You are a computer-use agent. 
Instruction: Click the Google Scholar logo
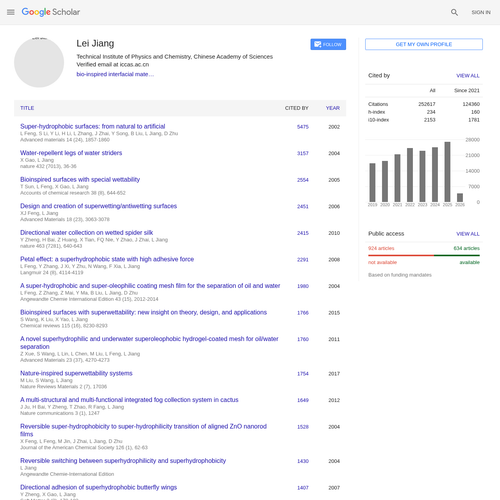click(51, 12)
